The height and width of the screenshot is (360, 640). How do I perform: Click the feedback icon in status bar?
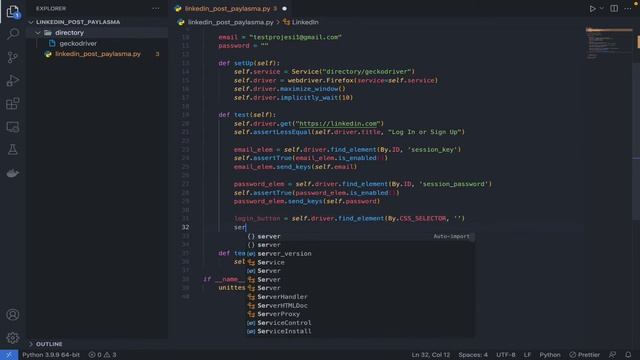click(x=612, y=355)
